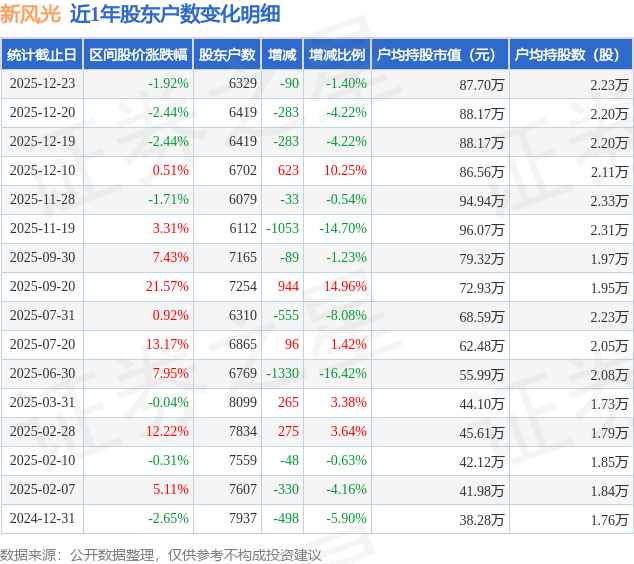Click the shares per holder value 1.76万
This screenshot has width=634, height=564.
(609, 520)
